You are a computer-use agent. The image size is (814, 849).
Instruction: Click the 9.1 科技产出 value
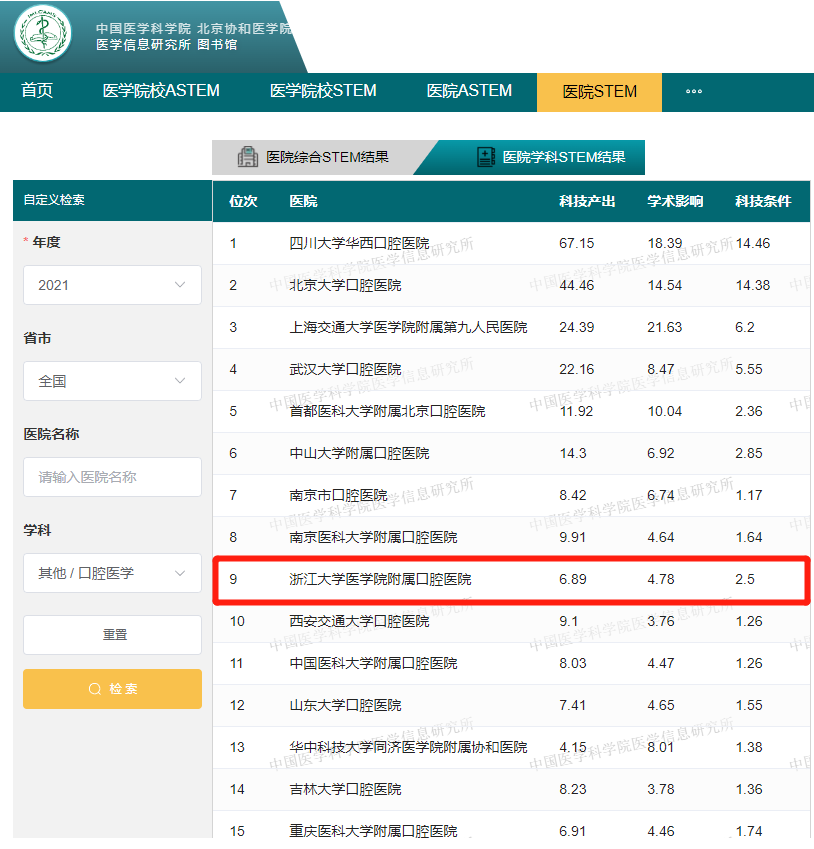point(568,621)
